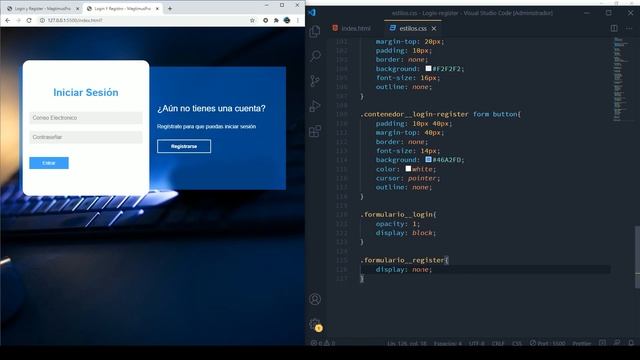Click the UTF-8 encoding status bar item
This screenshot has width=640, height=360.
pos(476,344)
